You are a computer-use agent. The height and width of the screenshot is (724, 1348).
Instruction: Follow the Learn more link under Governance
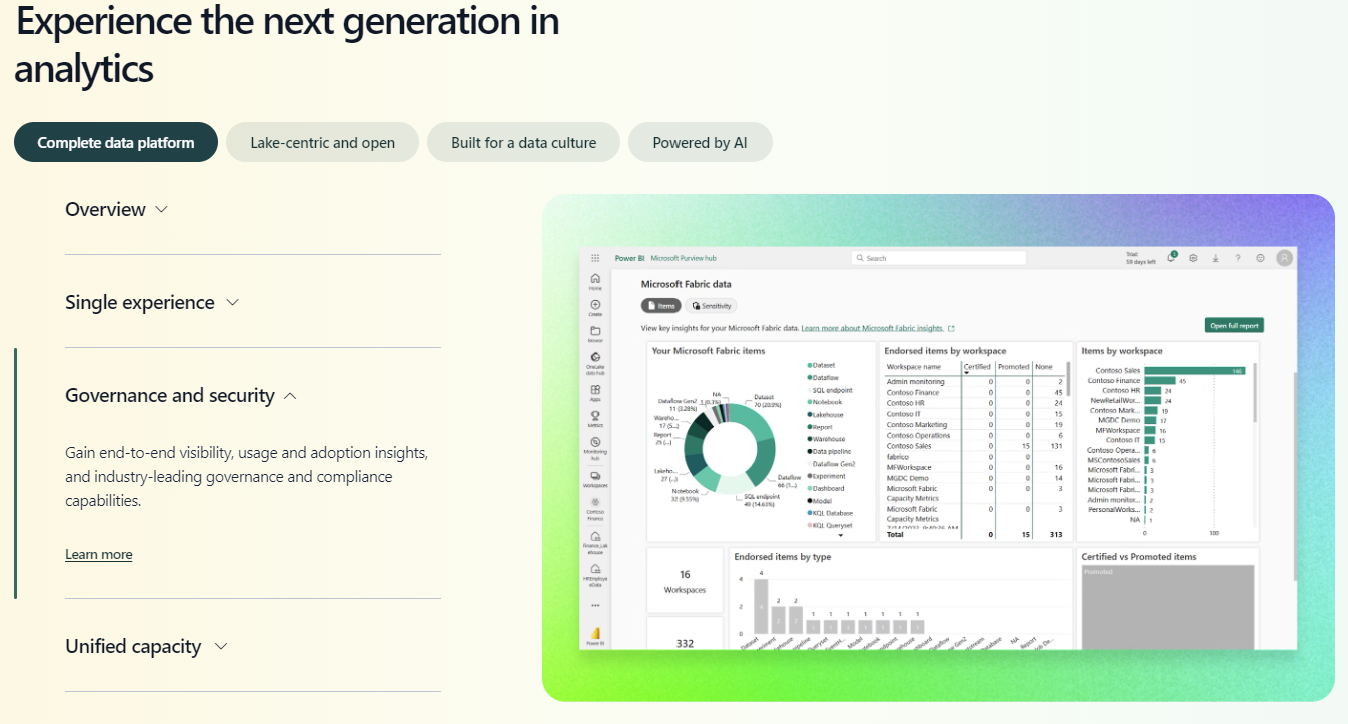point(99,554)
